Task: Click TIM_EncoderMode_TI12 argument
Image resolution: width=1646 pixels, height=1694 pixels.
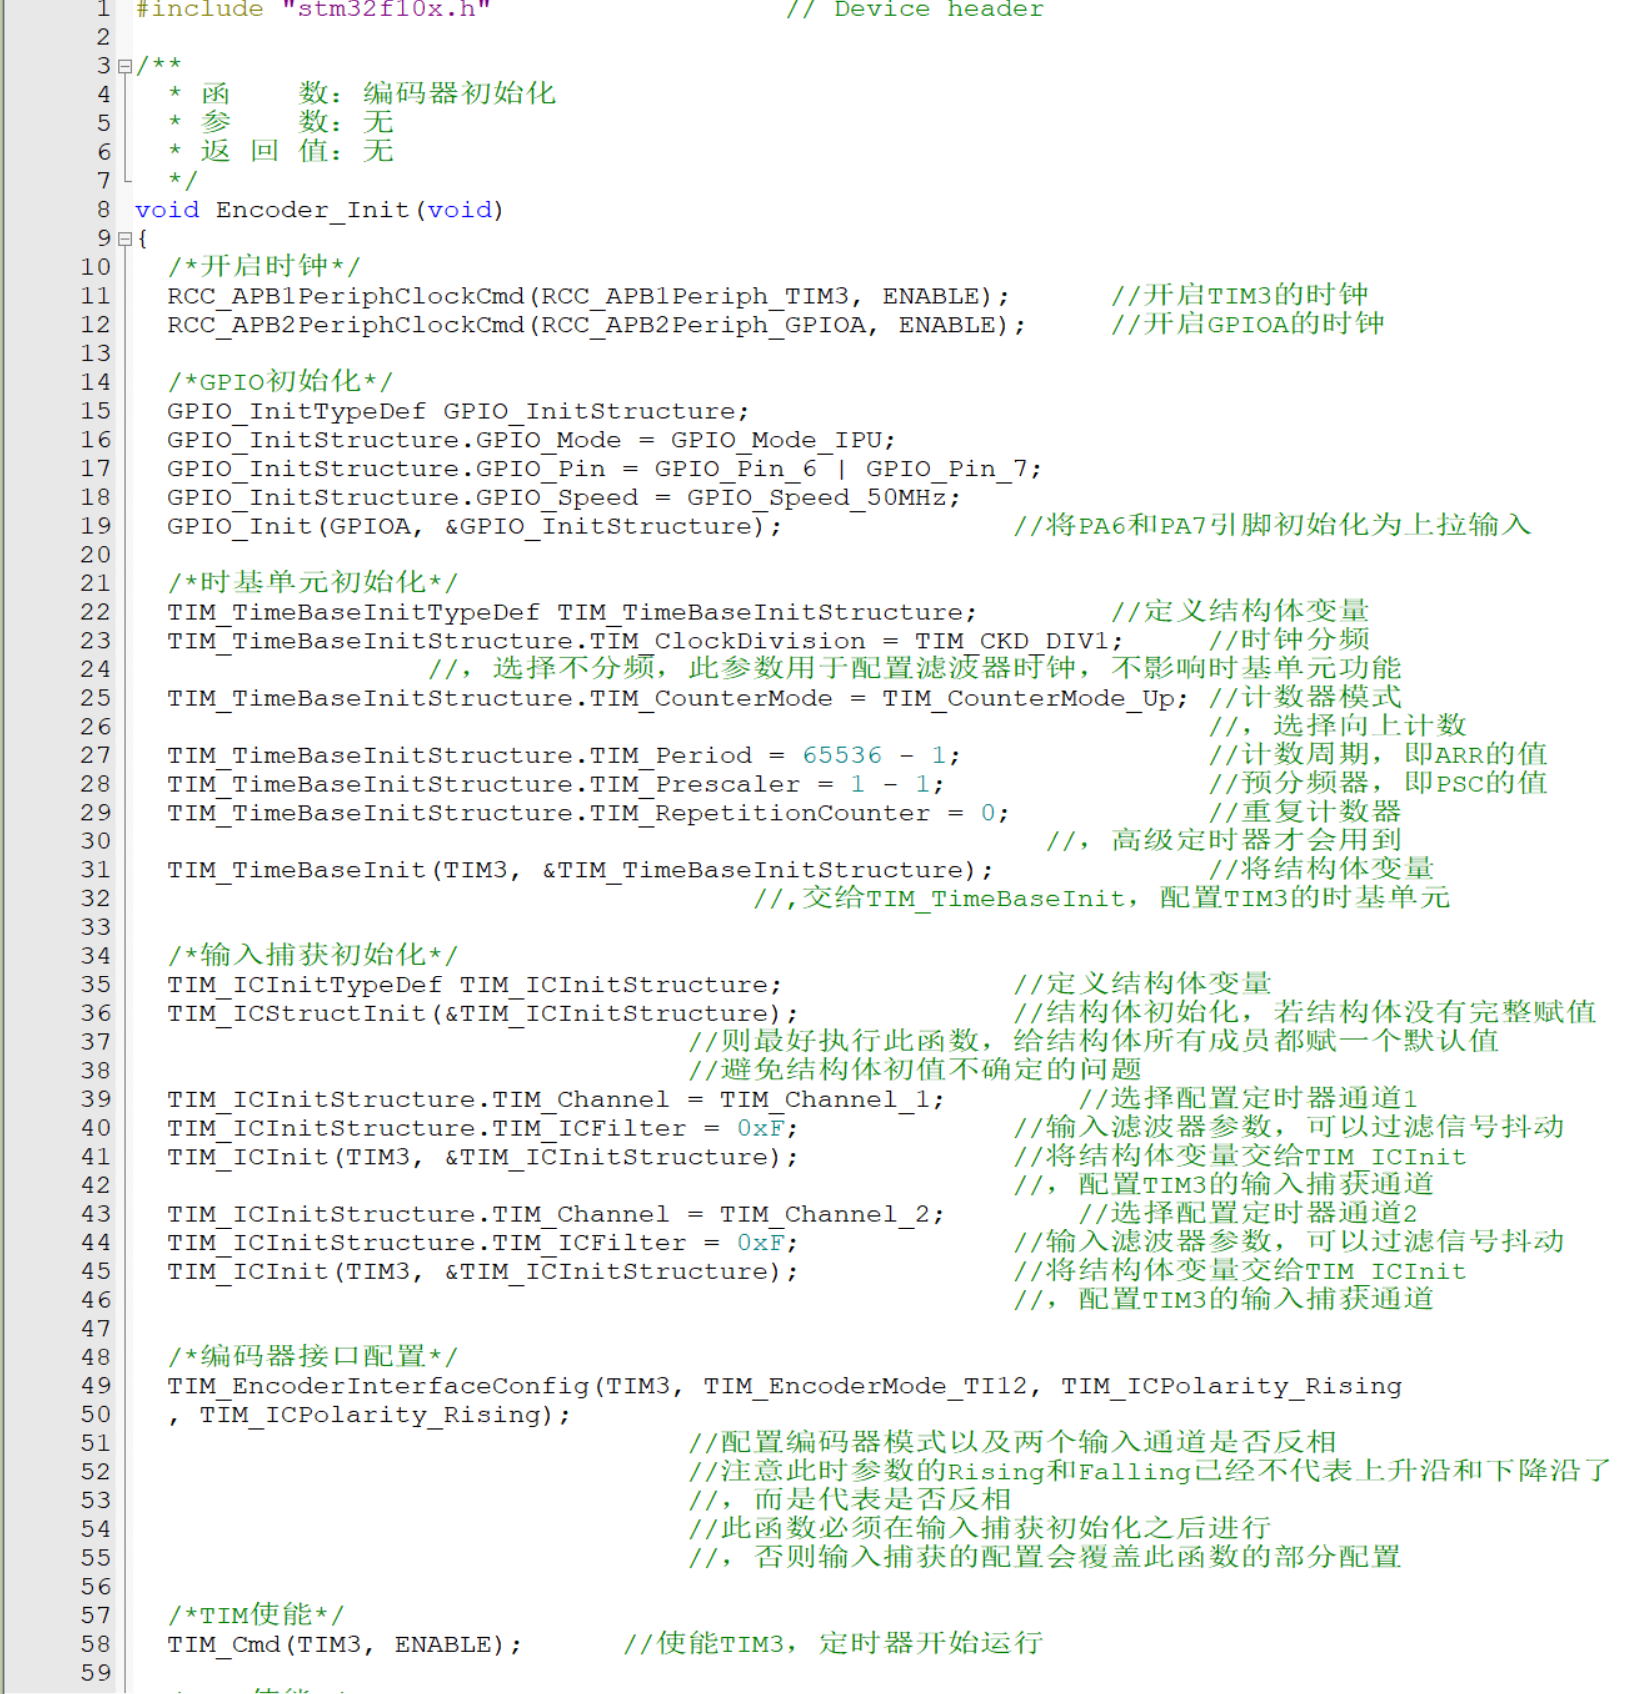Action: coord(865,1386)
